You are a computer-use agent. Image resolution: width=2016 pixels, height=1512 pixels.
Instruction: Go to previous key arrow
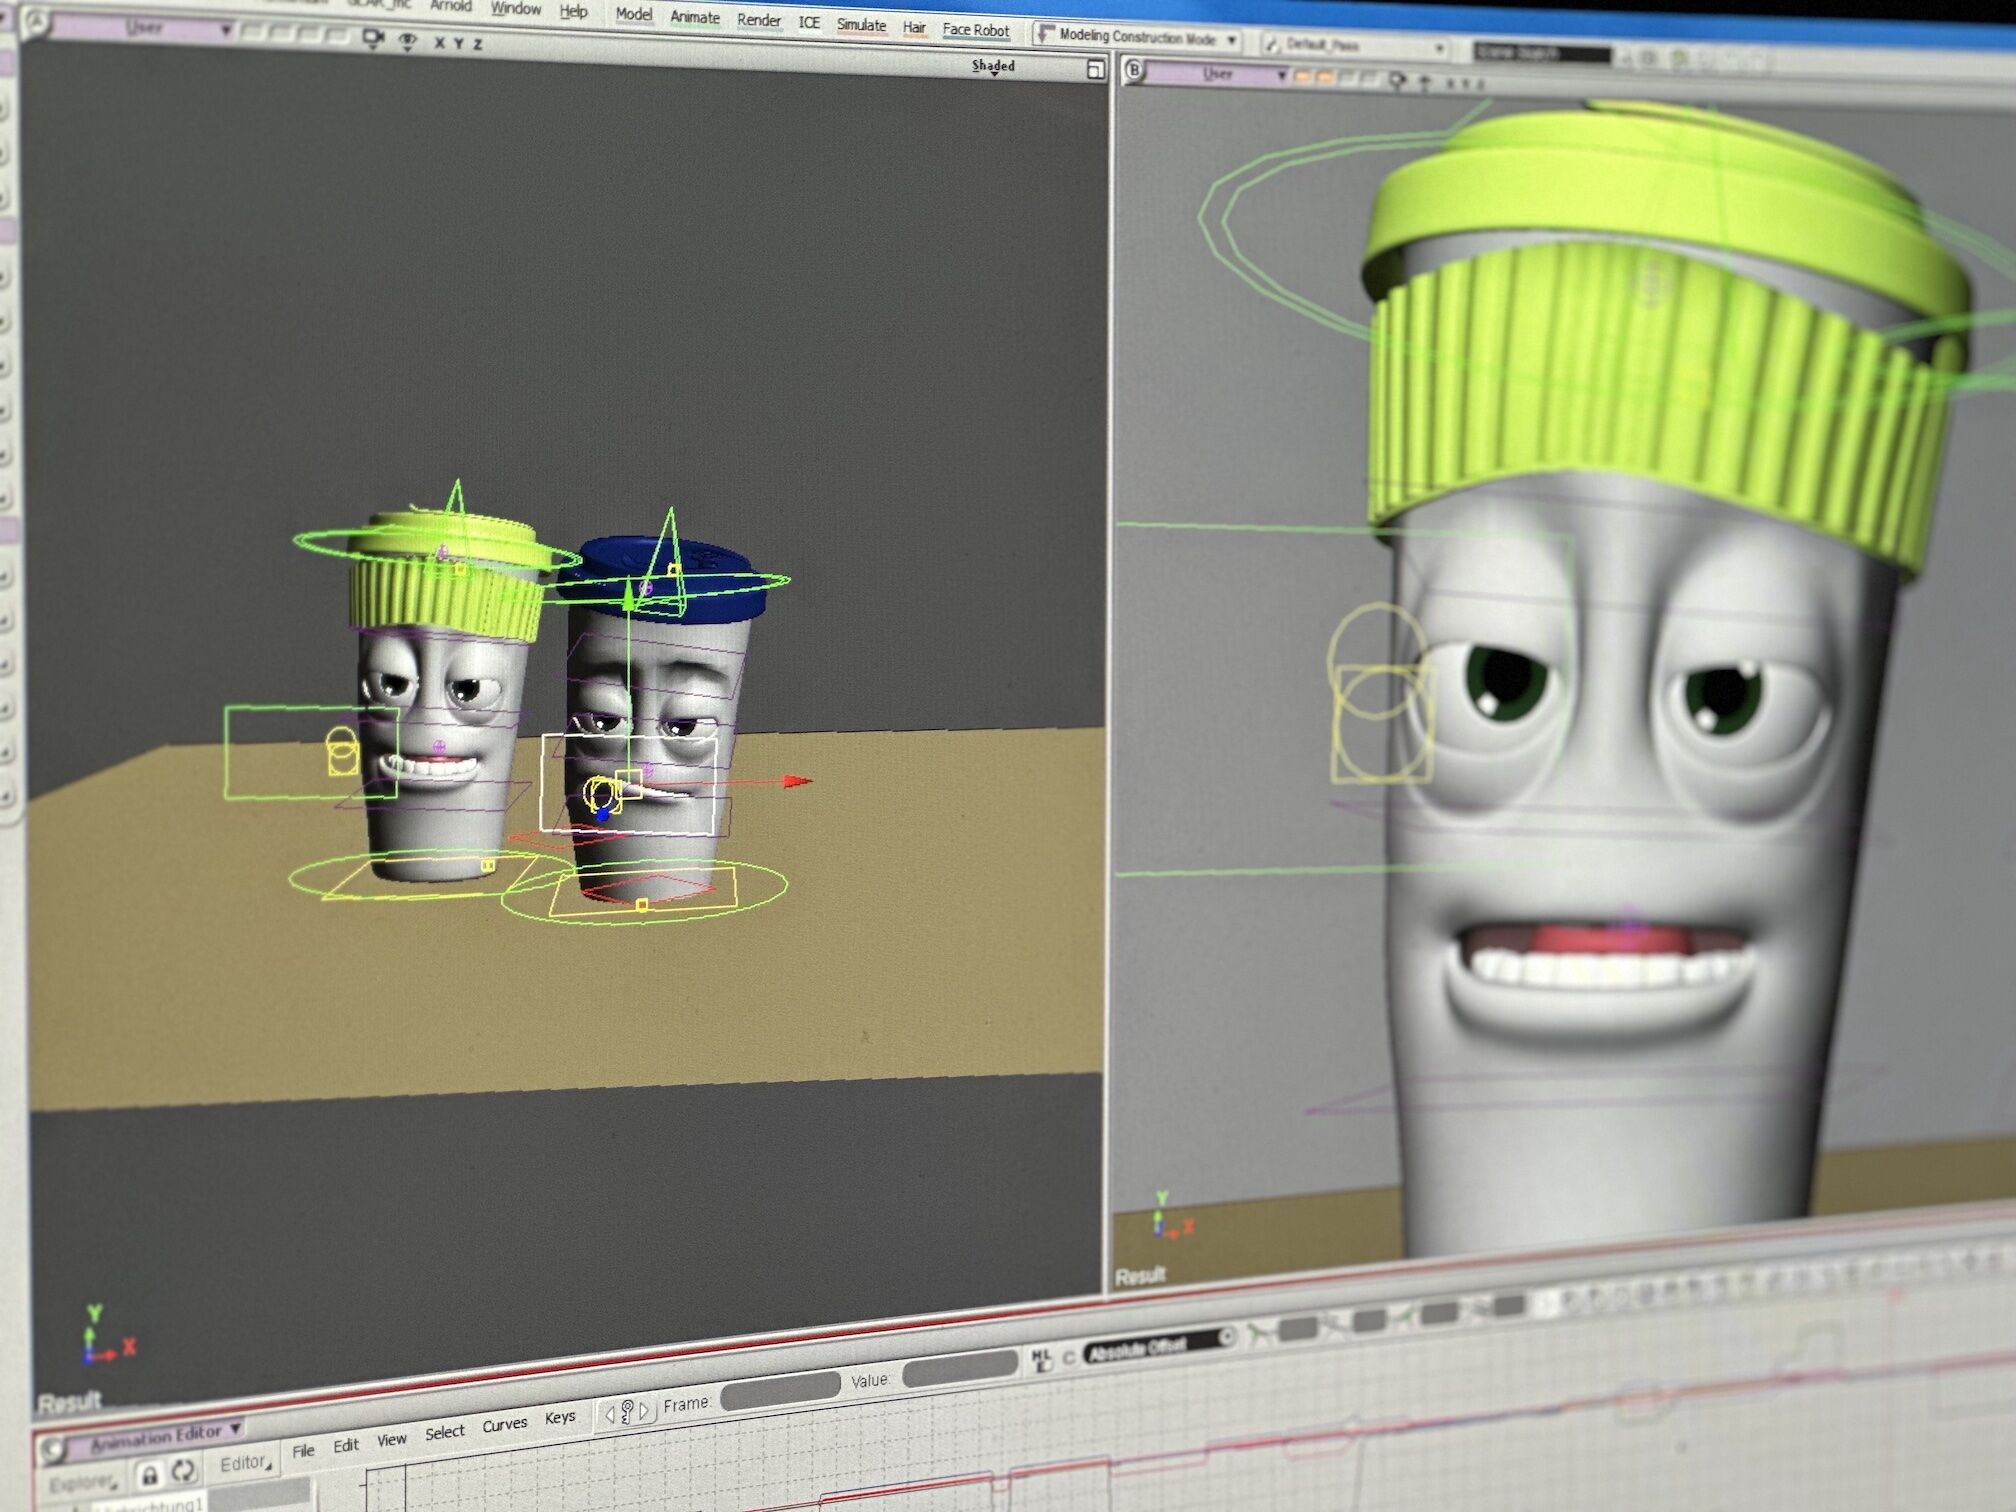tap(610, 1414)
